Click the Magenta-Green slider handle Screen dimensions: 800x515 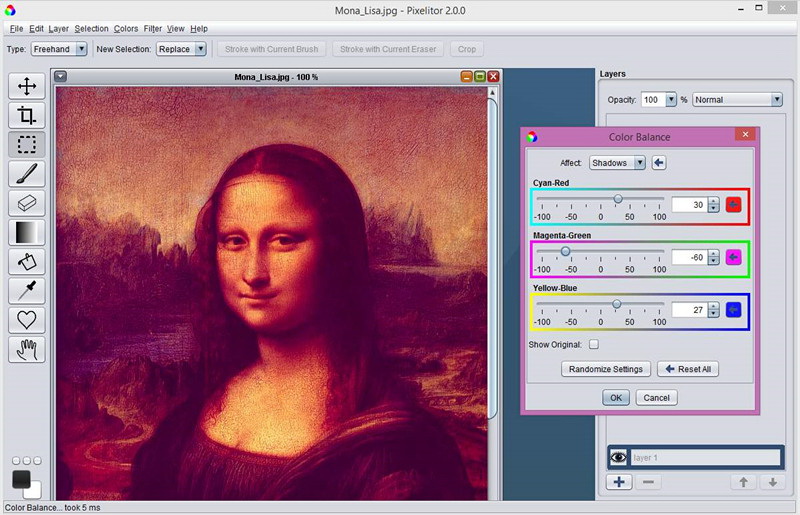(x=565, y=251)
